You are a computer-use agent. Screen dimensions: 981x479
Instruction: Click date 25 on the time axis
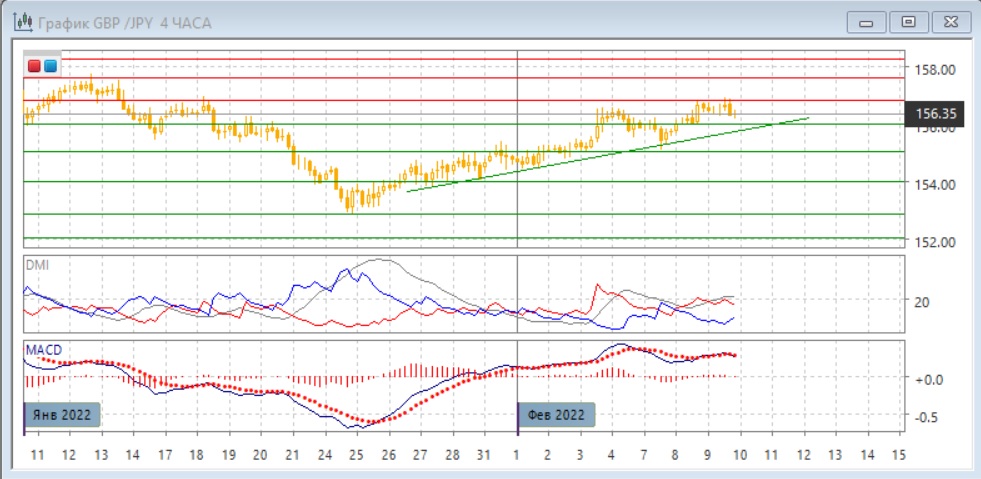(x=357, y=454)
